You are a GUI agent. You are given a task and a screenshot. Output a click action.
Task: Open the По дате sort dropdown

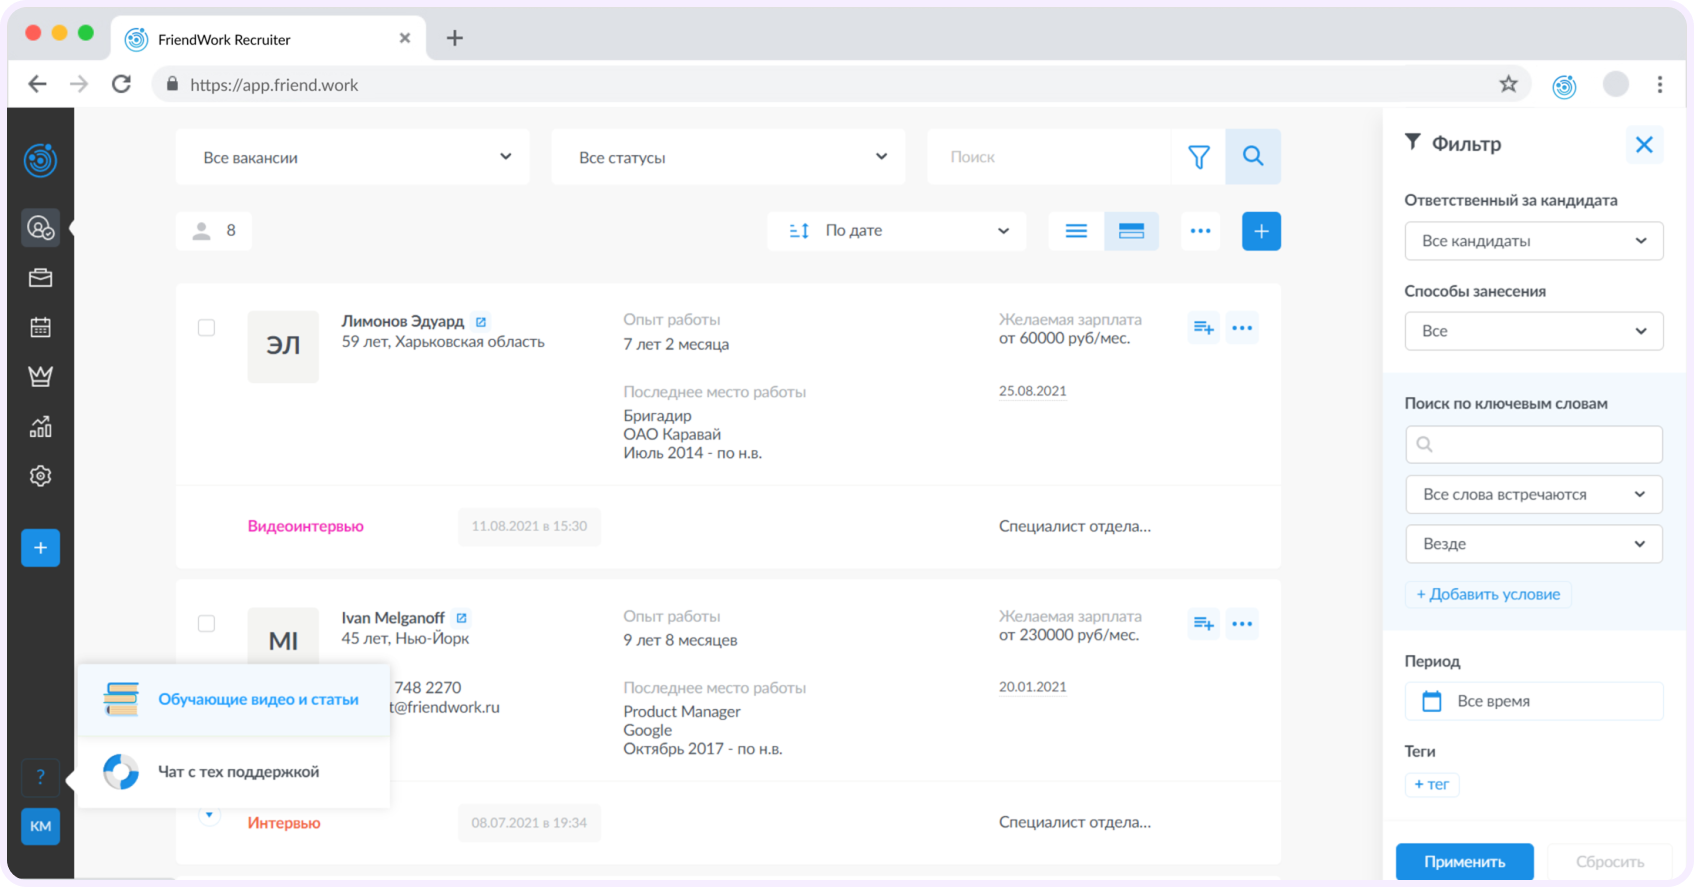[897, 231]
